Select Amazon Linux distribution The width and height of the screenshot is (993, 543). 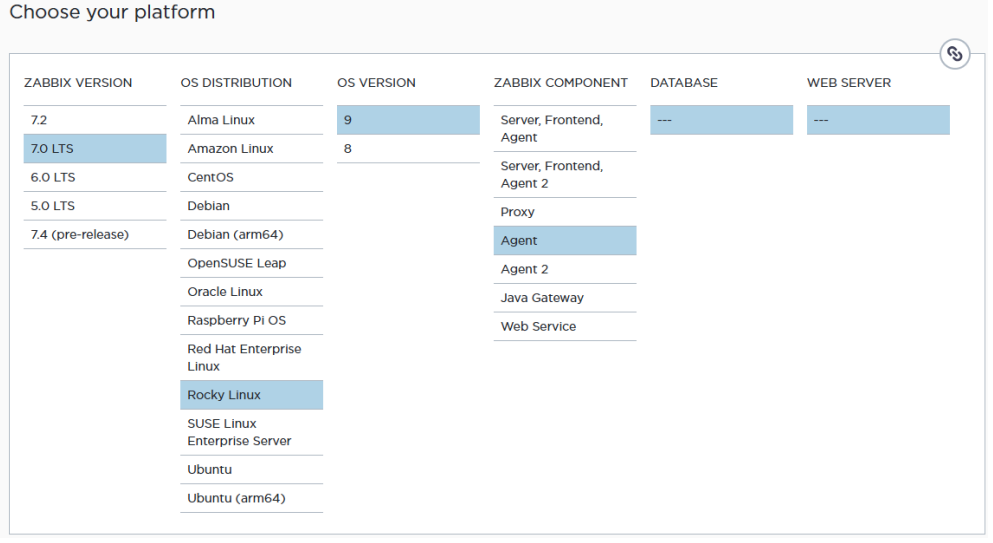(x=251, y=148)
